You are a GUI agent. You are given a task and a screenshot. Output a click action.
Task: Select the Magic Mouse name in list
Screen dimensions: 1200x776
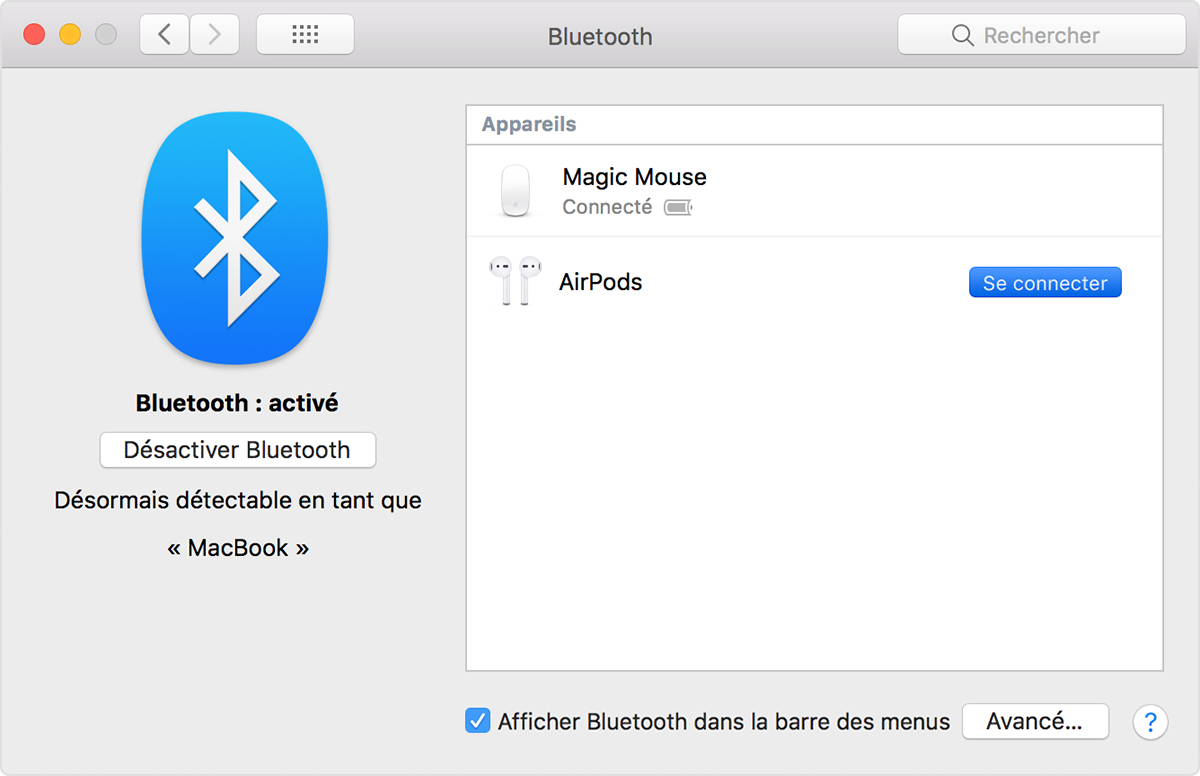pyautogui.click(x=634, y=177)
